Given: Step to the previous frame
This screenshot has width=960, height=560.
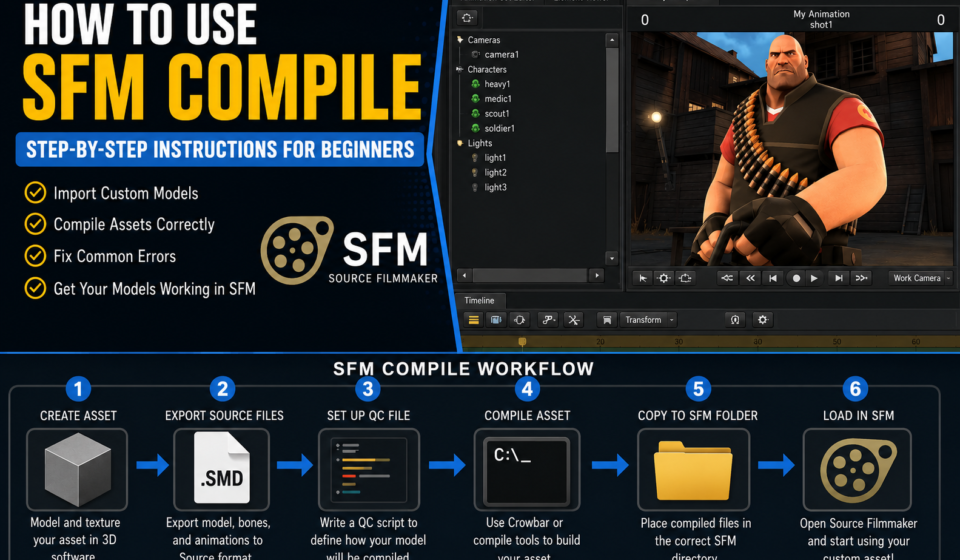Looking at the screenshot, I should pyautogui.click(x=773, y=278).
